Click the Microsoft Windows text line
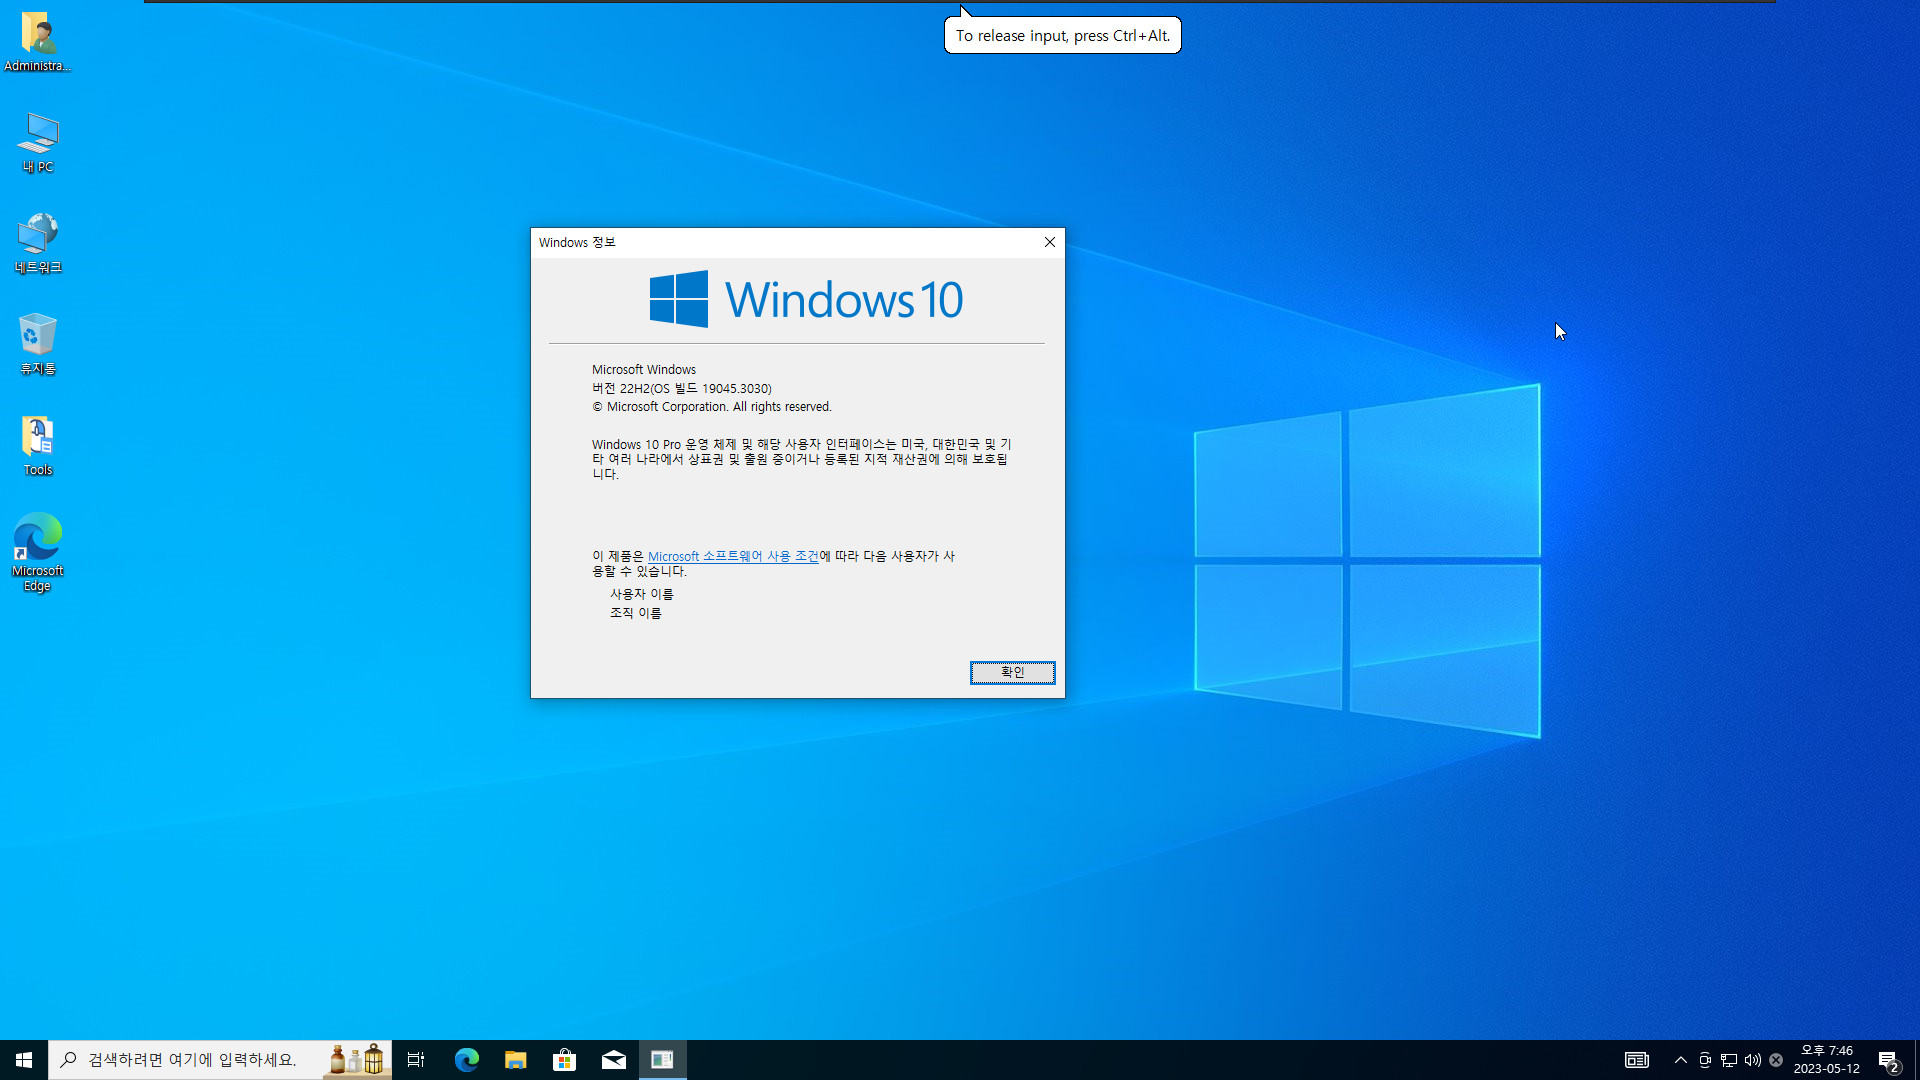The width and height of the screenshot is (1920, 1080). pyautogui.click(x=644, y=370)
